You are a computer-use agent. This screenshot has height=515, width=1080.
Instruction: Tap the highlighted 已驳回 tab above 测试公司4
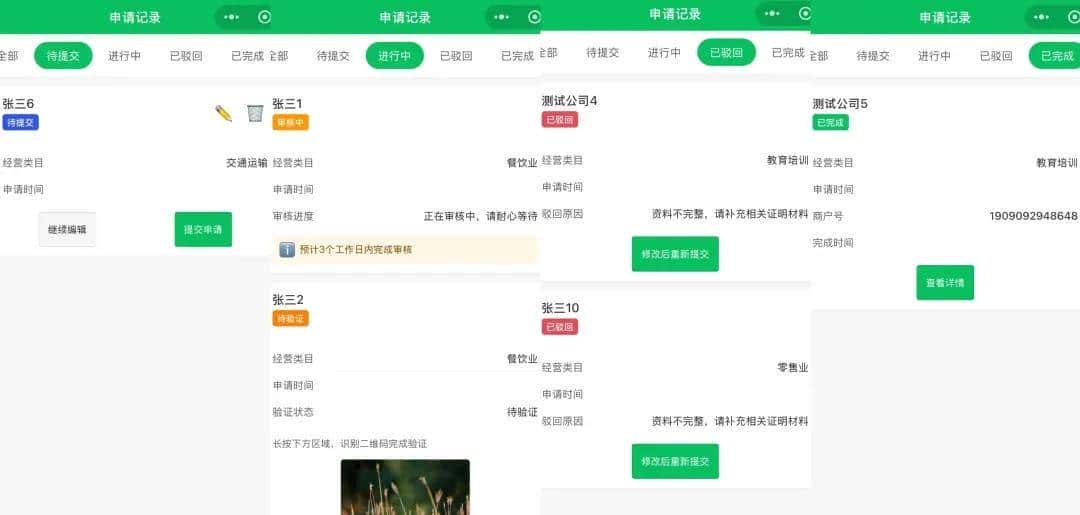click(x=727, y=52)
